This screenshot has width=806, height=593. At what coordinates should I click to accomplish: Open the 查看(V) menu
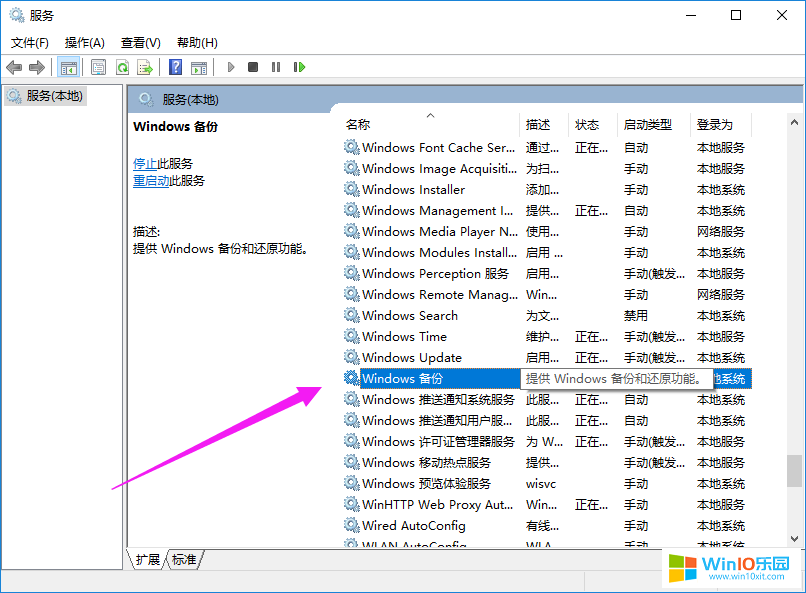coord(141,43)
